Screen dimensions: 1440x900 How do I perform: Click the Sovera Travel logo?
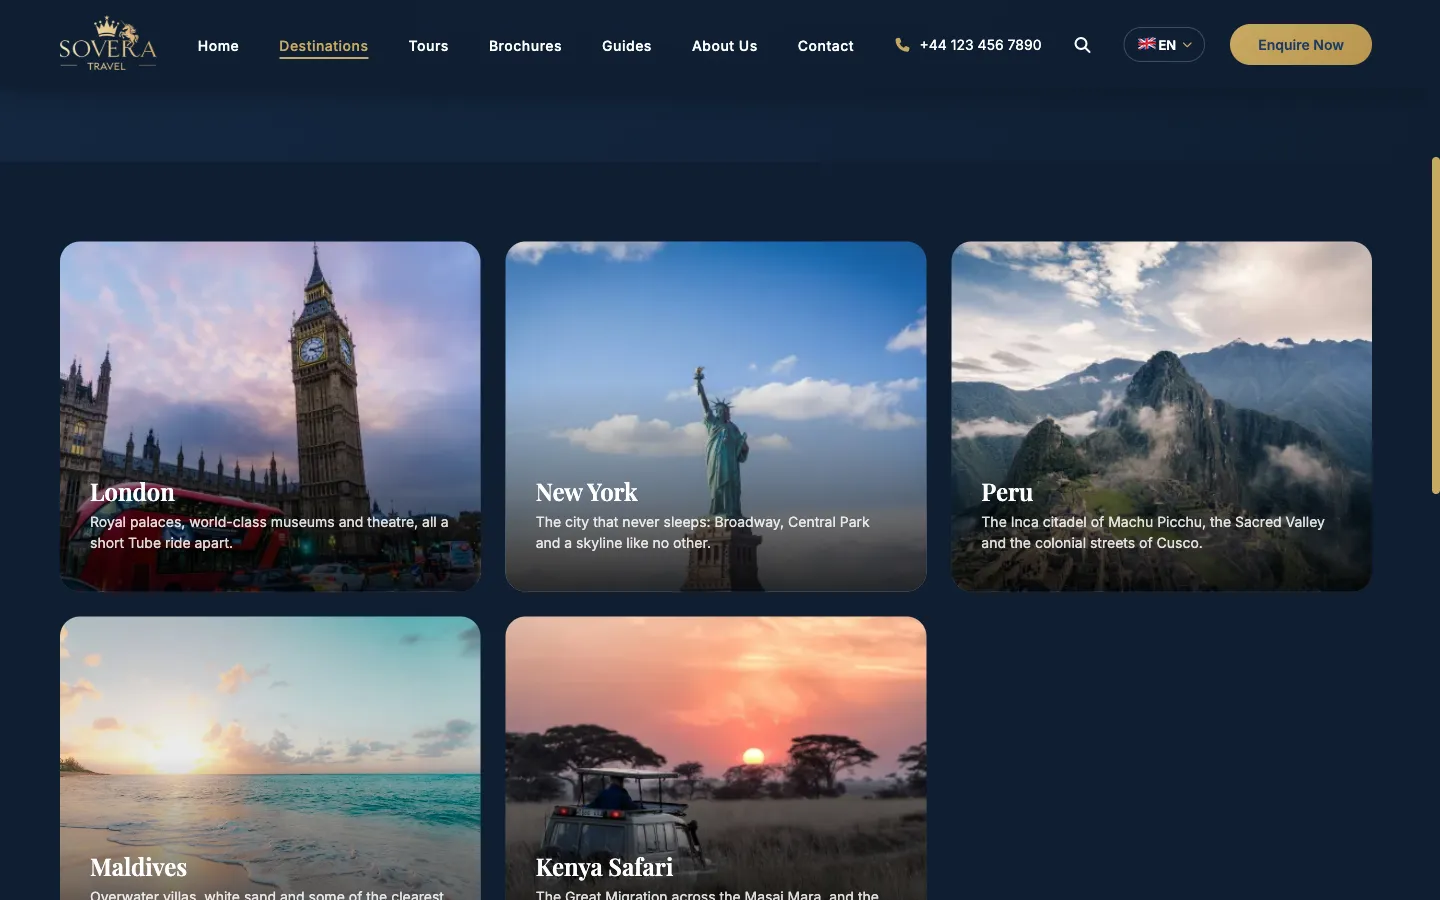(108, 44)
